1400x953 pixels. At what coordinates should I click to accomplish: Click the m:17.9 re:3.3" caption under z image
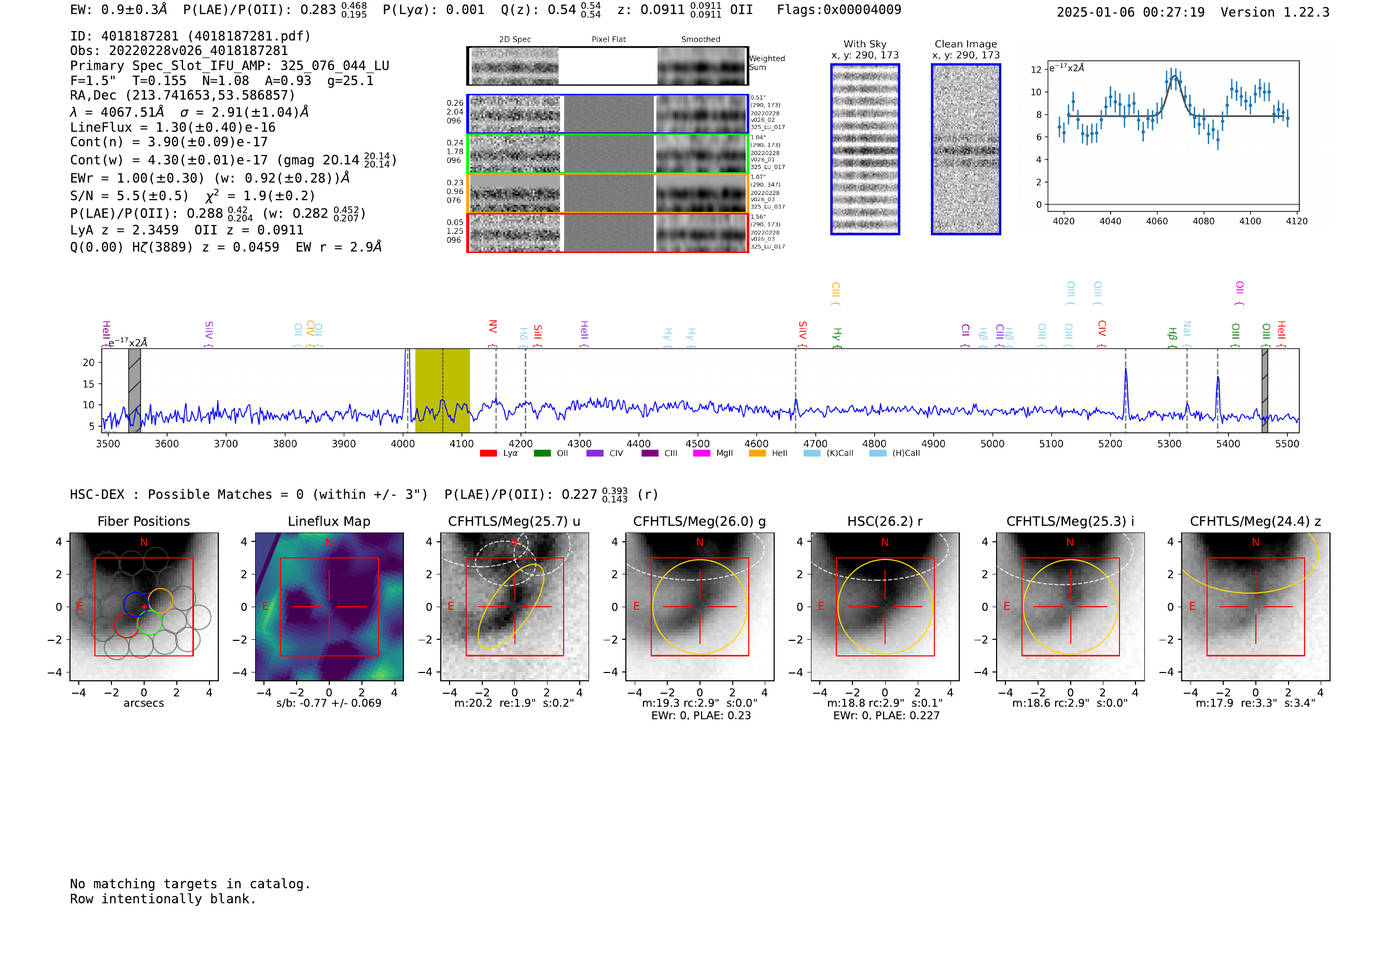[1256, 703]
